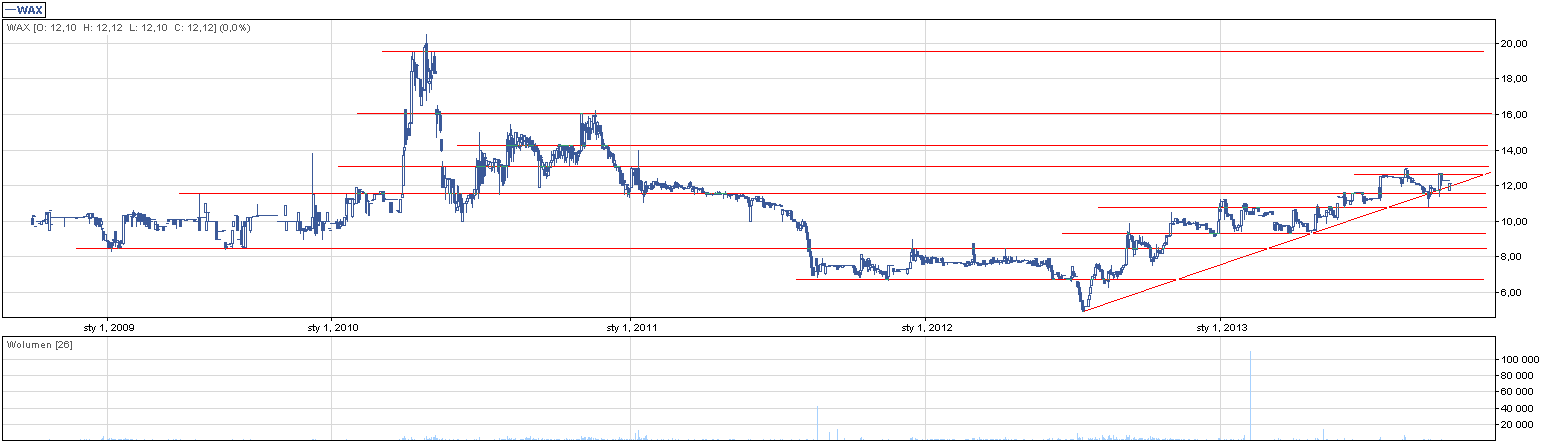Viewport: 1542px width, 443px height.
Task: Select the 10,00 price axis label
Action: coord(1512,222)
